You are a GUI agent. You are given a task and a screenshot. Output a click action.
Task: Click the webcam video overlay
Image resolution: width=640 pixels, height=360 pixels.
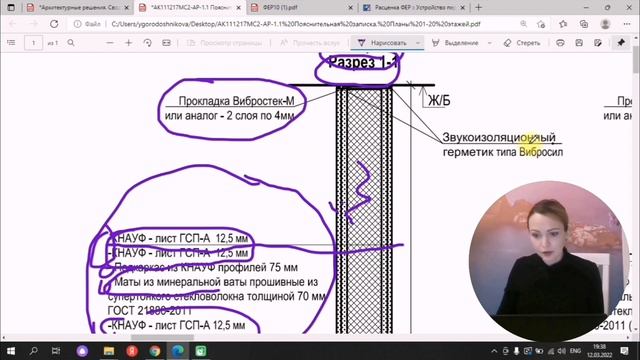point(549,260)
